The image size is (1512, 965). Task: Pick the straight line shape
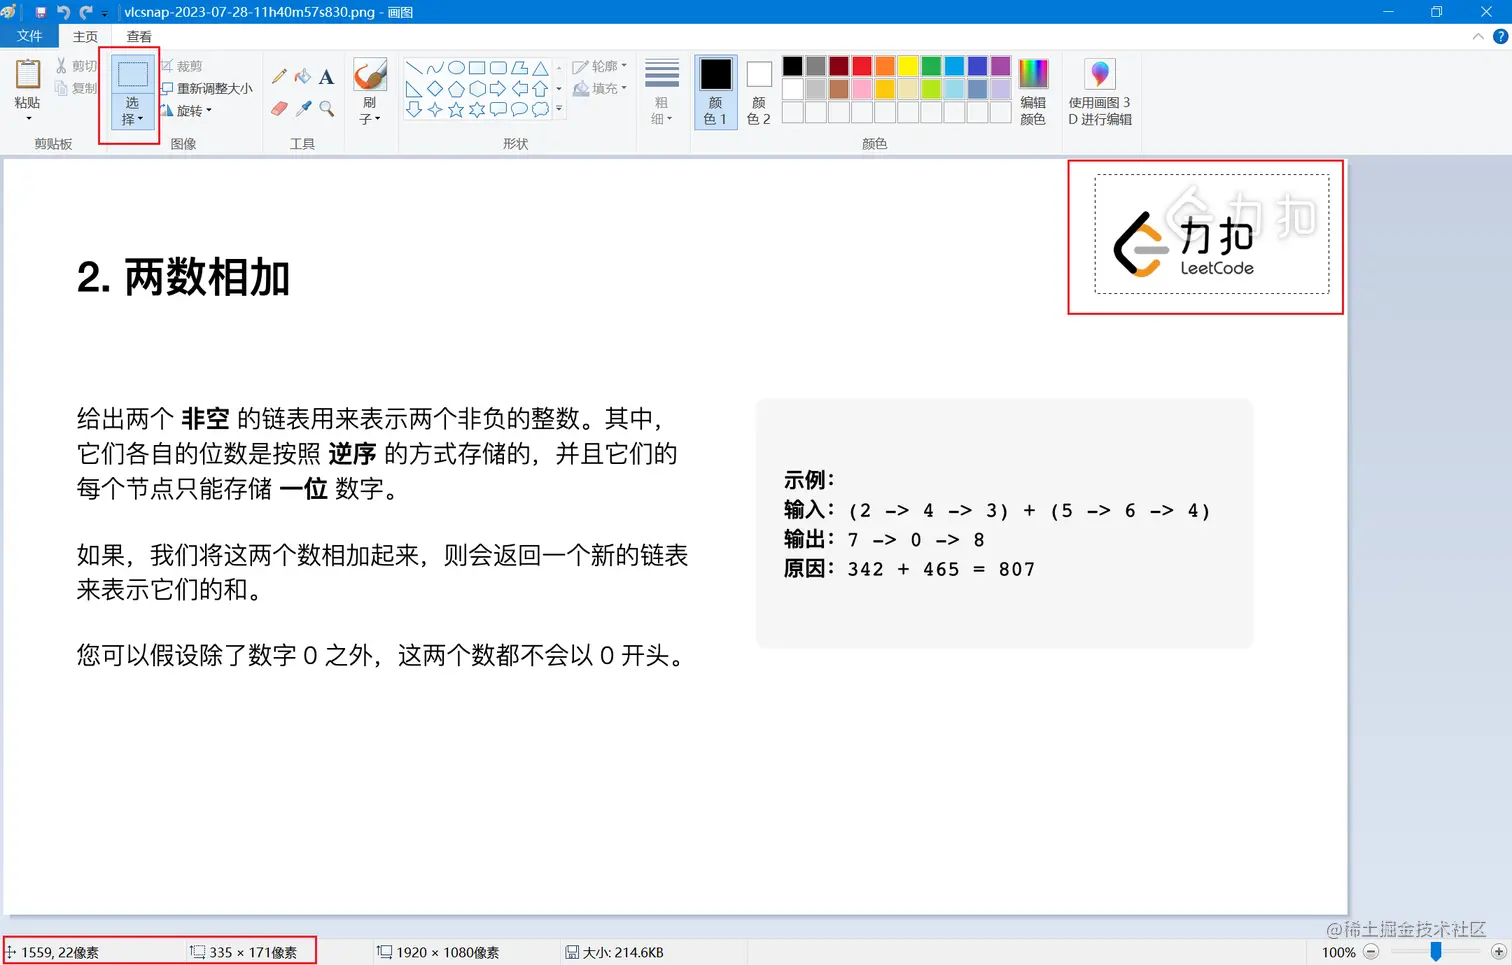(413, 68)
